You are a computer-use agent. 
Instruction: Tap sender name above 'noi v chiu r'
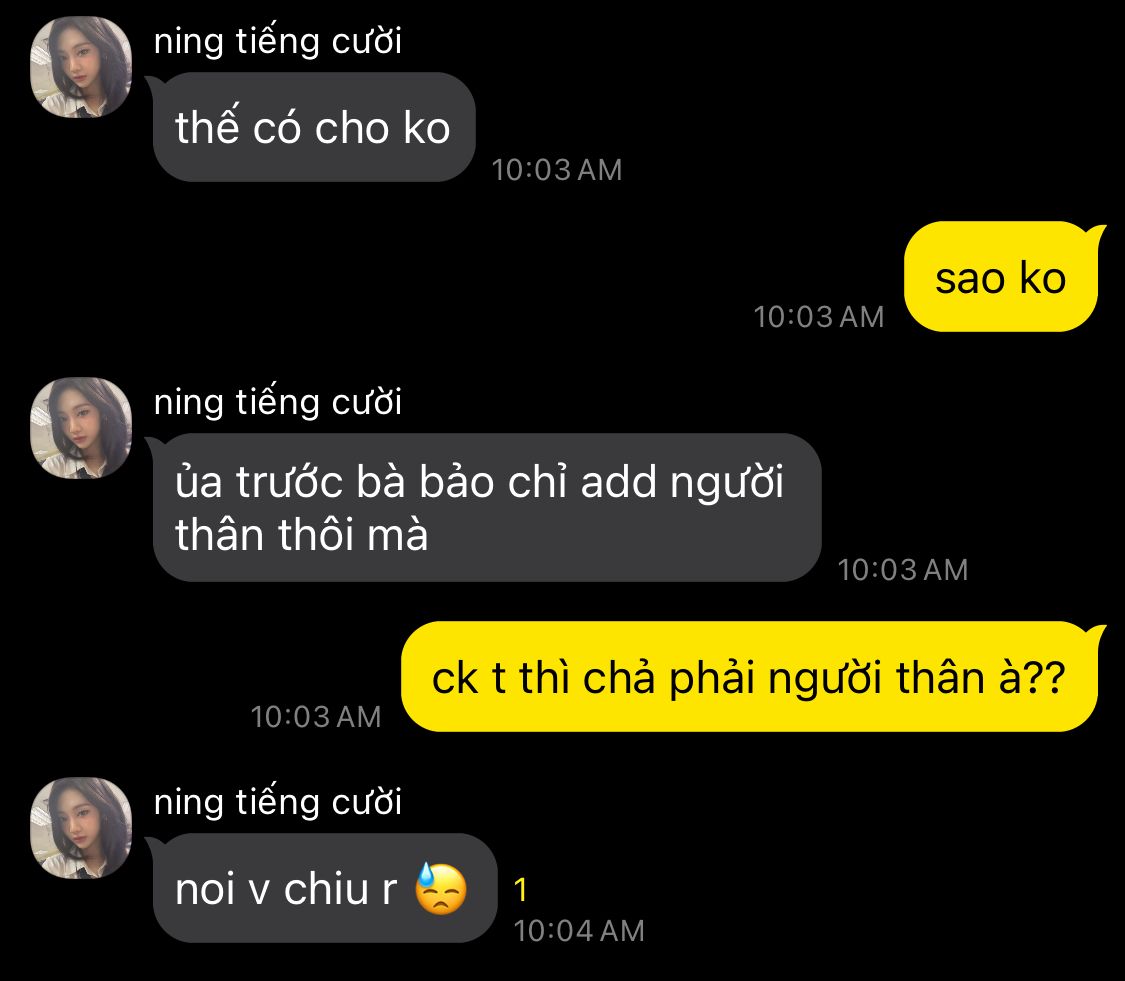278,802
